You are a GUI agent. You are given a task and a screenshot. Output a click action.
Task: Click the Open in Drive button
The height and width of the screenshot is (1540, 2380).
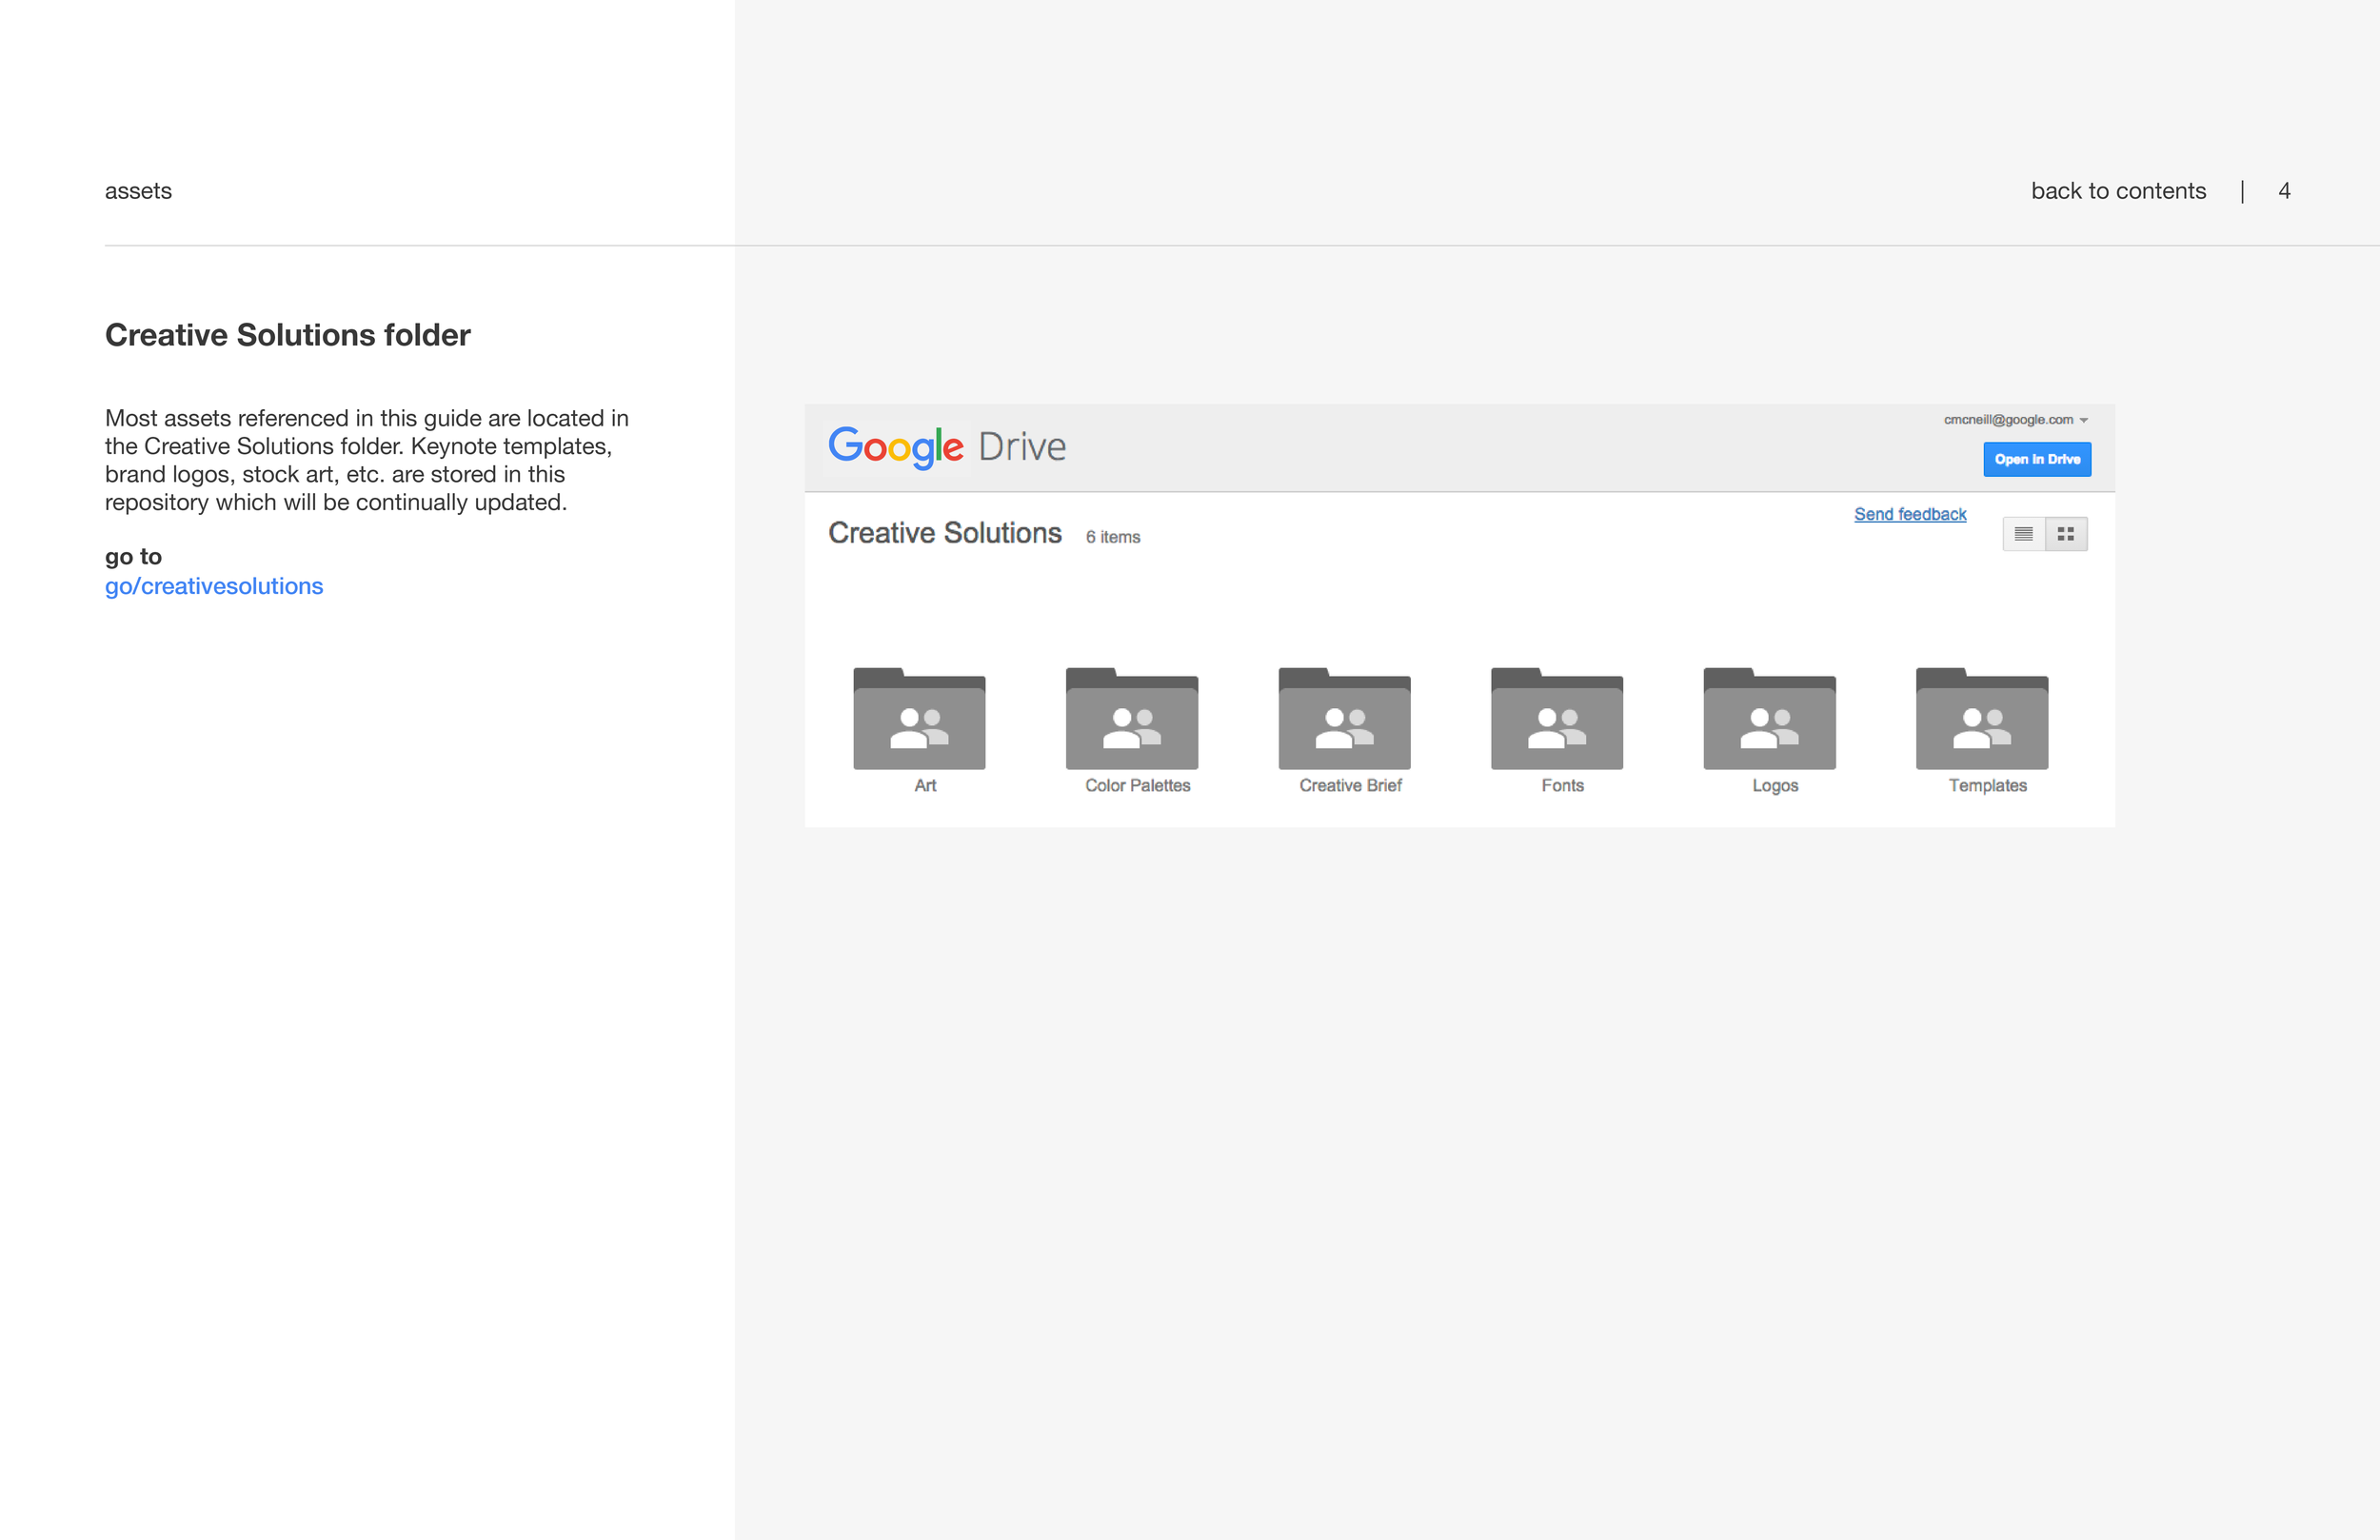click(x=2036, y=459)
